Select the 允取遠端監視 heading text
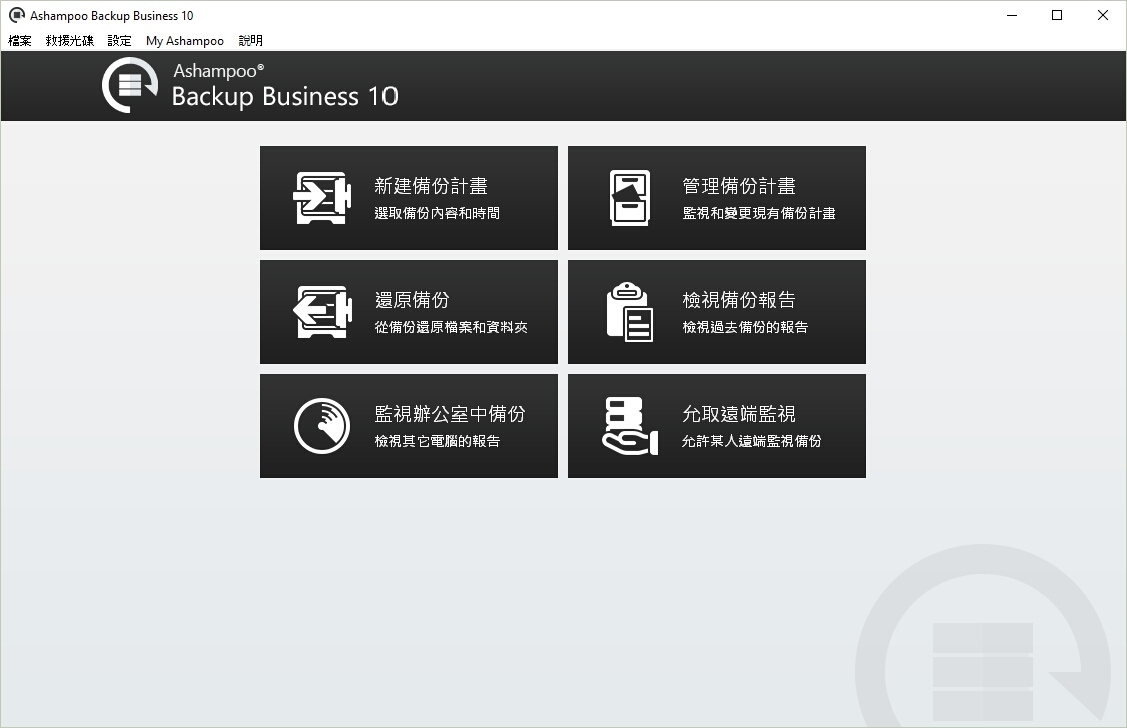This screenshot has height=728, width=1127. point(739,414)
